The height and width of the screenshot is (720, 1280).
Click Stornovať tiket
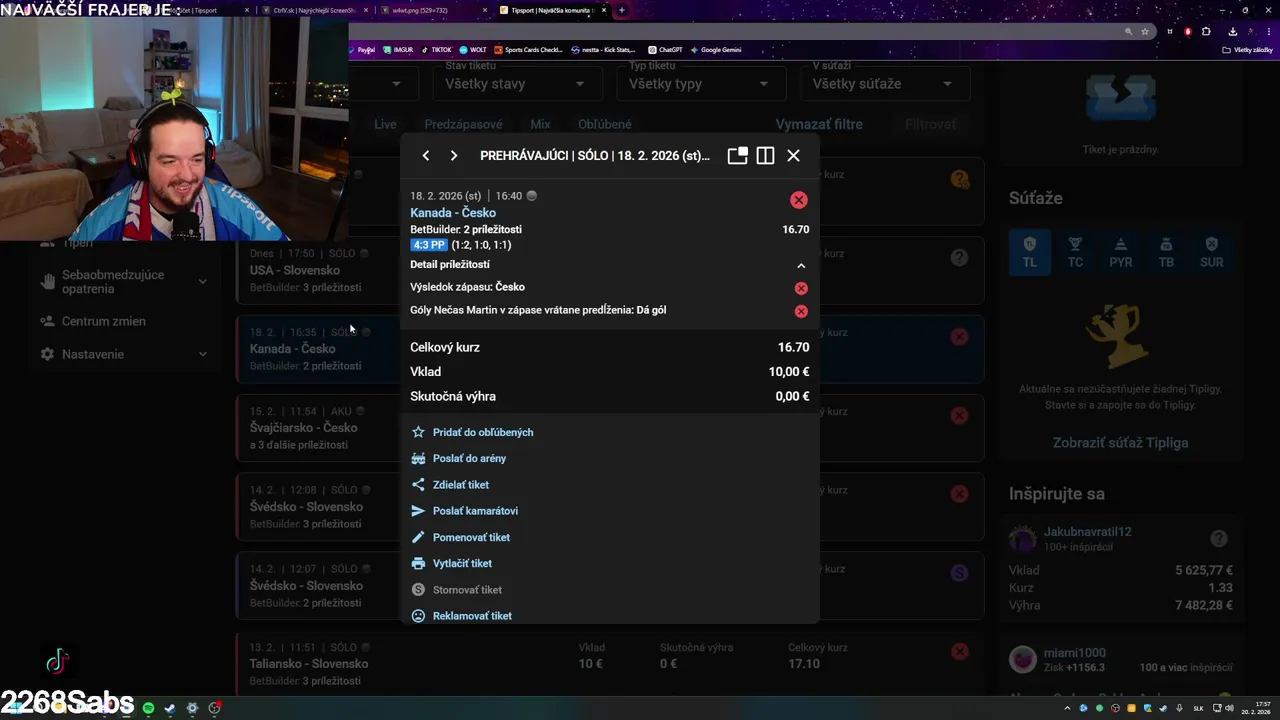click(x=467, y=590)
